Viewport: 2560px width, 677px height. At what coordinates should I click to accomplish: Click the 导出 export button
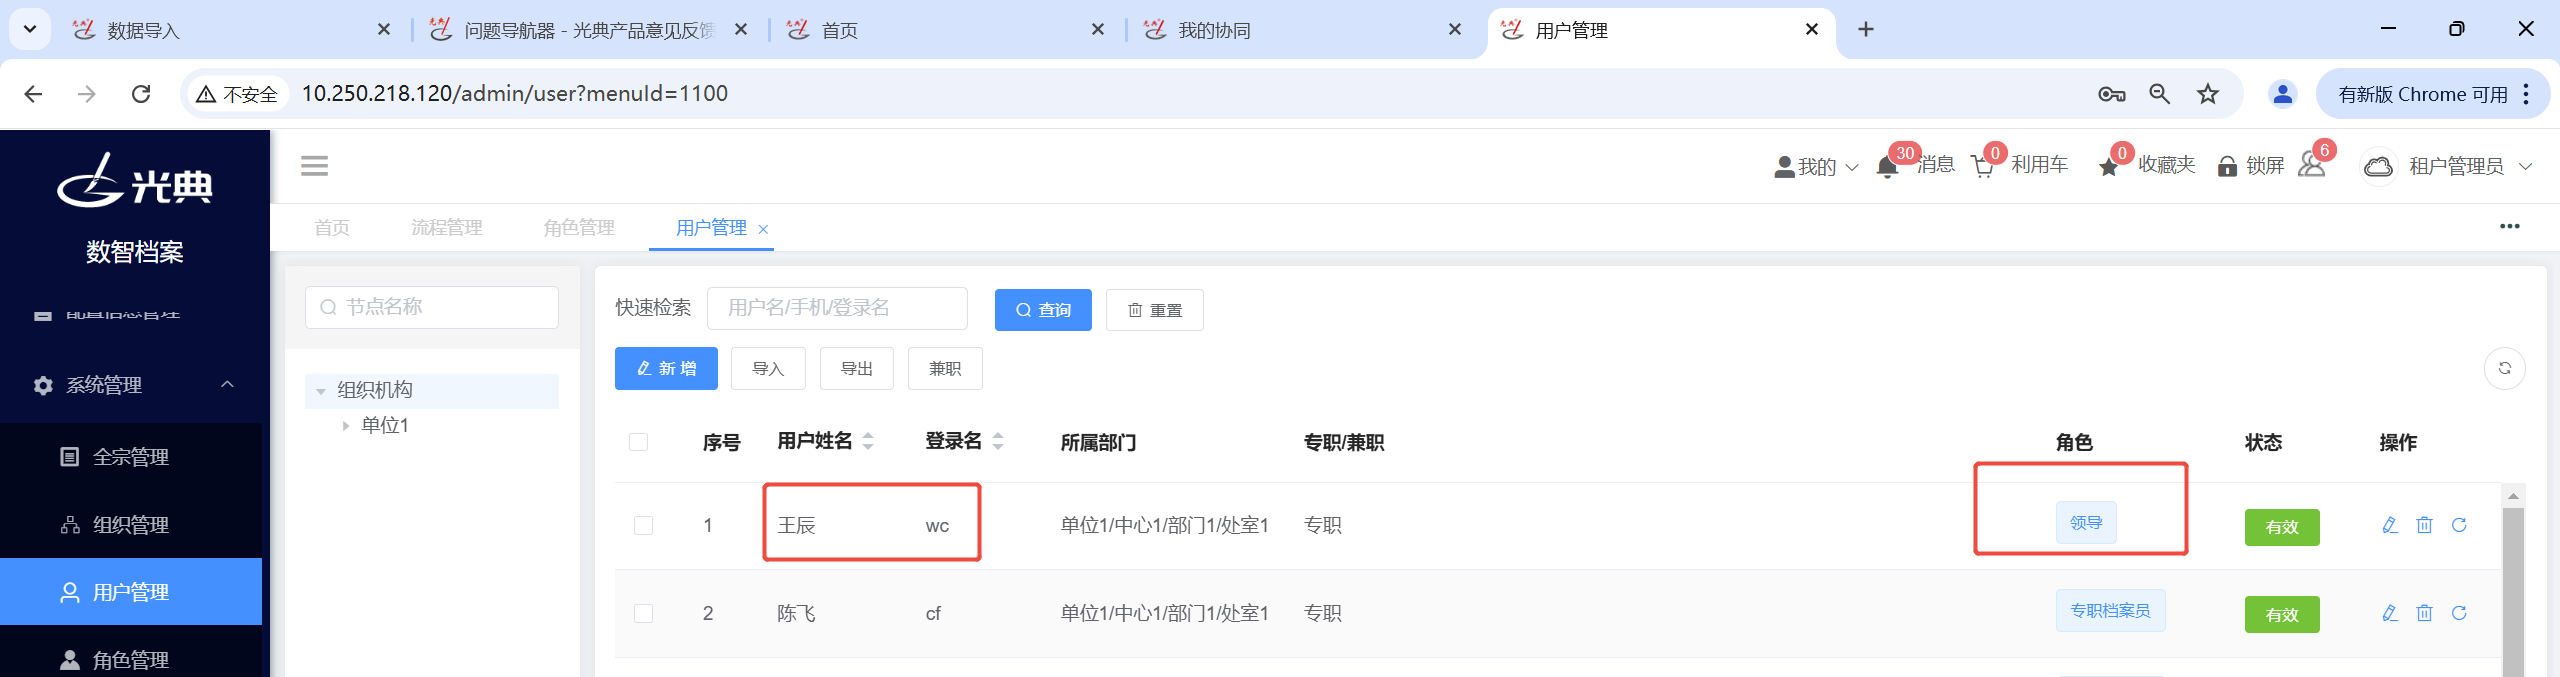click(857, 369)
